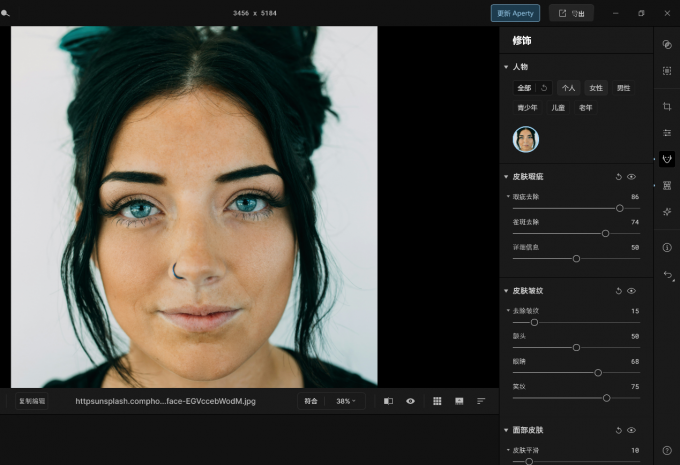
Task: Collapse the 皮肤皱纹 section
Action: [x=506, y=291]
